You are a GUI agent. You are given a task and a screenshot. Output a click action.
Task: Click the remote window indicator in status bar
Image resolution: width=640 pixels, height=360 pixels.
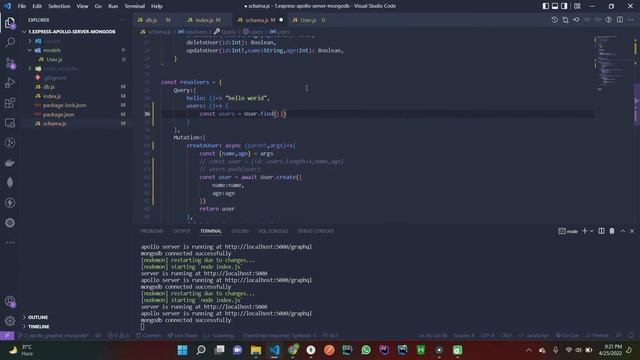7,336
